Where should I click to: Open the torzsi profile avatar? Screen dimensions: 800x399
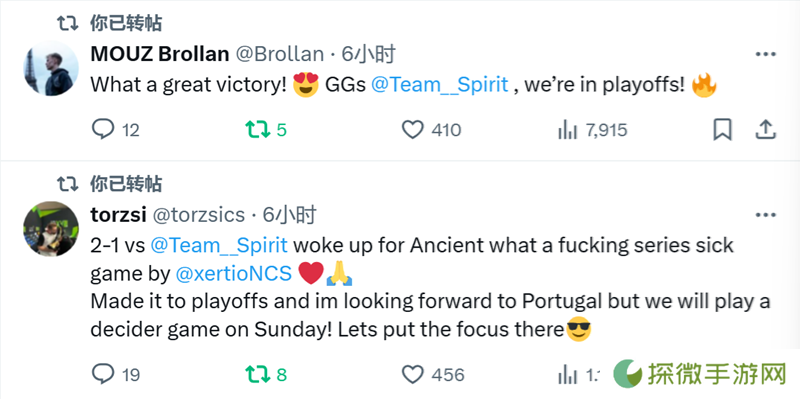coord(51,229)
